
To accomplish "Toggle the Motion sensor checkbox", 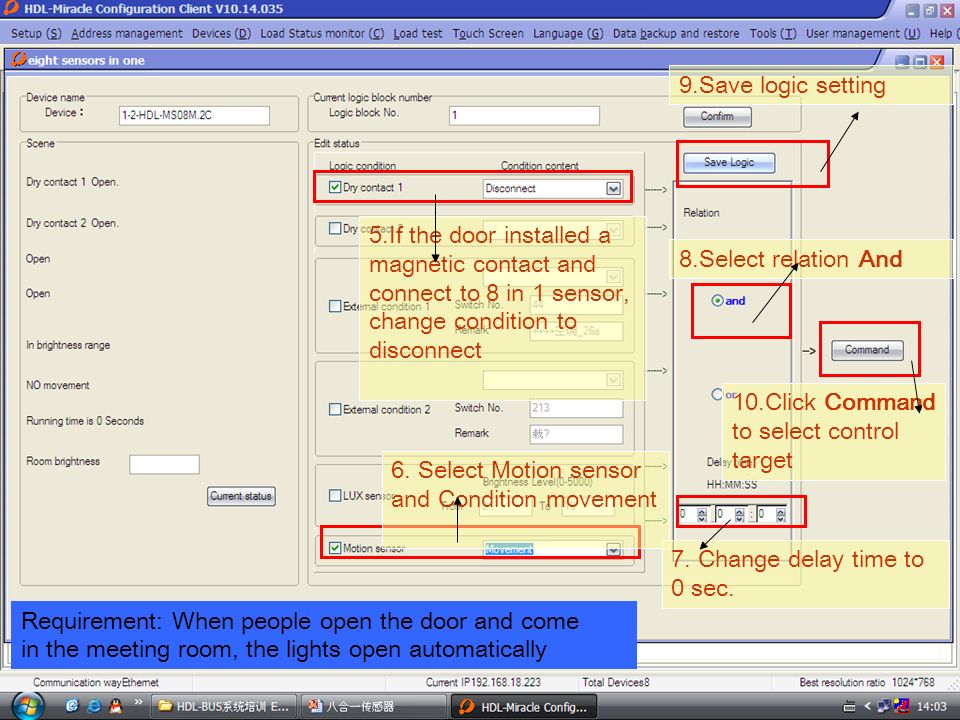I will click(335, 548).
